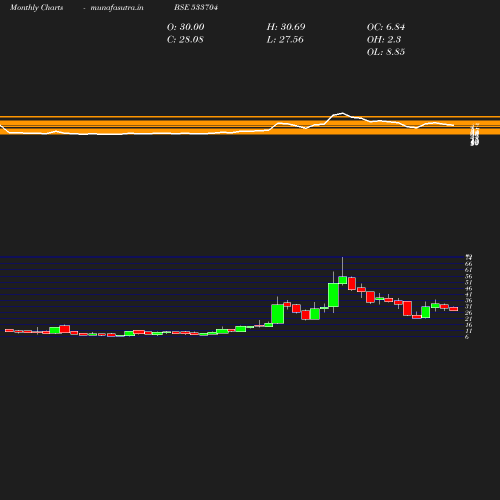Image resolution: width=500 pixels, height=500 pixels.
Task: Click the 6 price axis label
Action: click(x=467, y=337)
